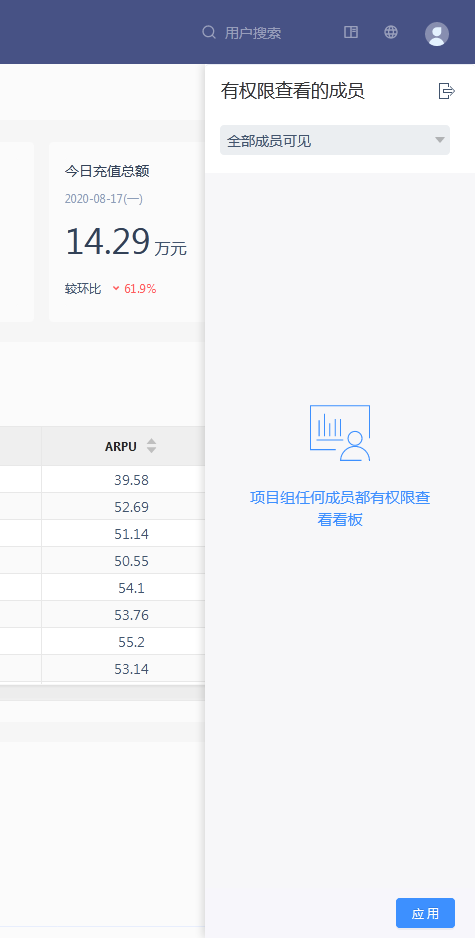The width and height of the screenshot is (475, 938).
Task: Expand visibility options via dropdown arrow
Action: point(440,140)
